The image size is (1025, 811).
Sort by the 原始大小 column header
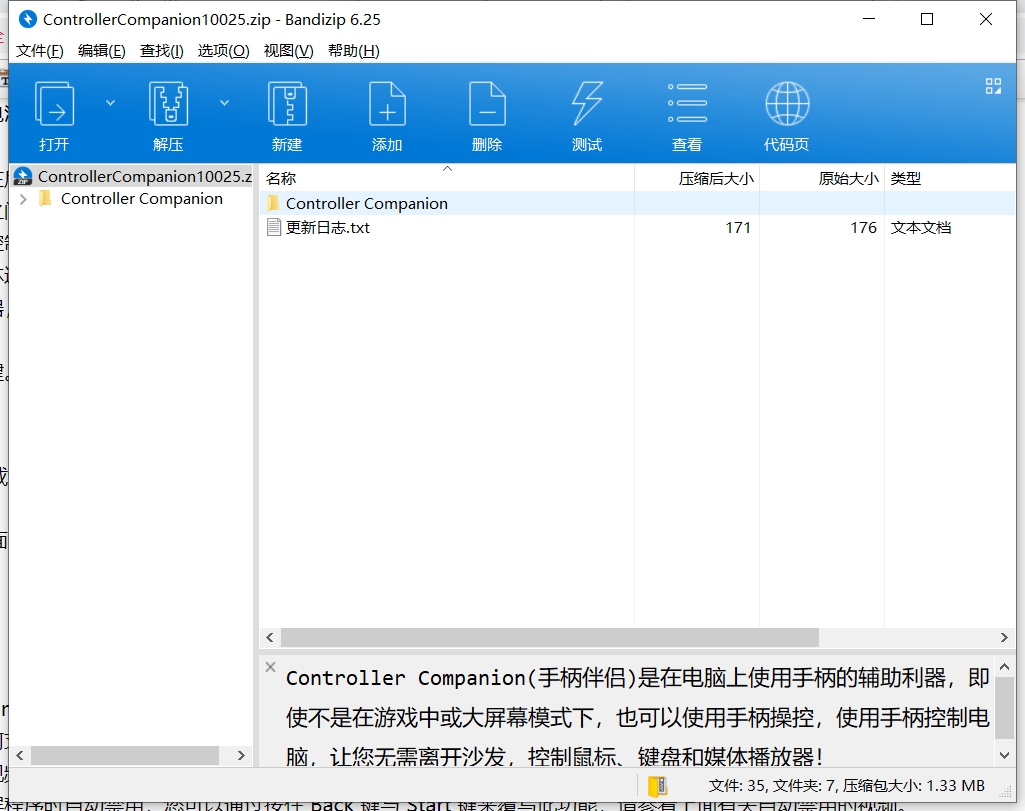(x=822, y=178)
